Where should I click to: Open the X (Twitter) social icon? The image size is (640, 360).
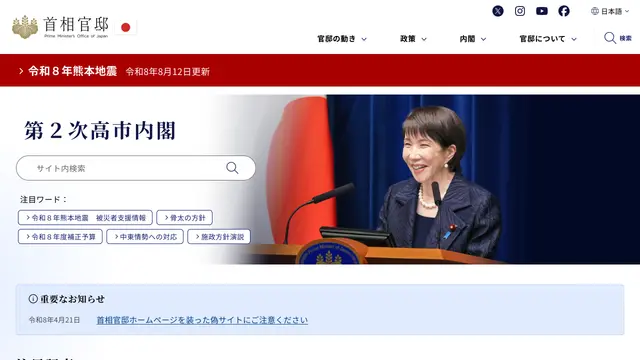coord(498,11)
